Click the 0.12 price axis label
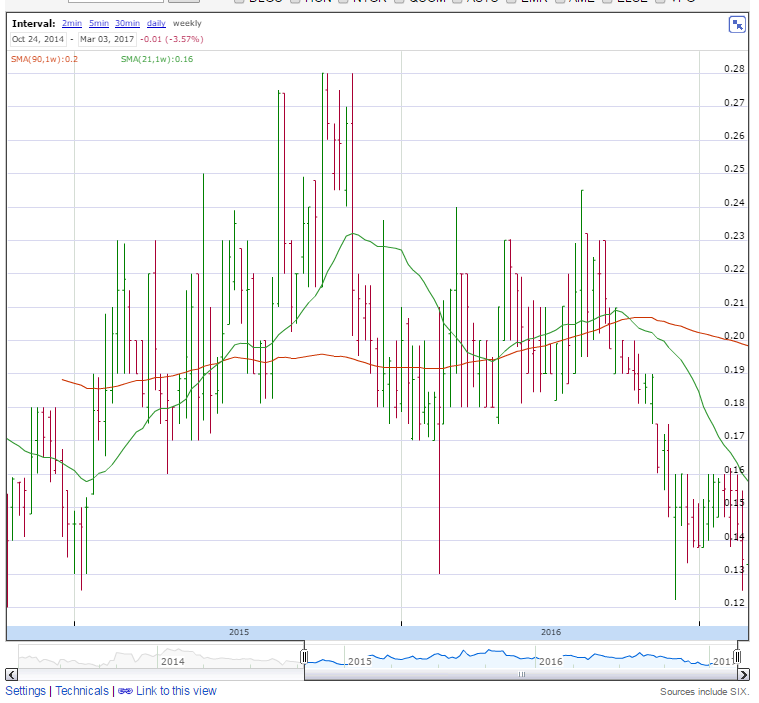Screen dimensions: 759x703 point(734,603)
